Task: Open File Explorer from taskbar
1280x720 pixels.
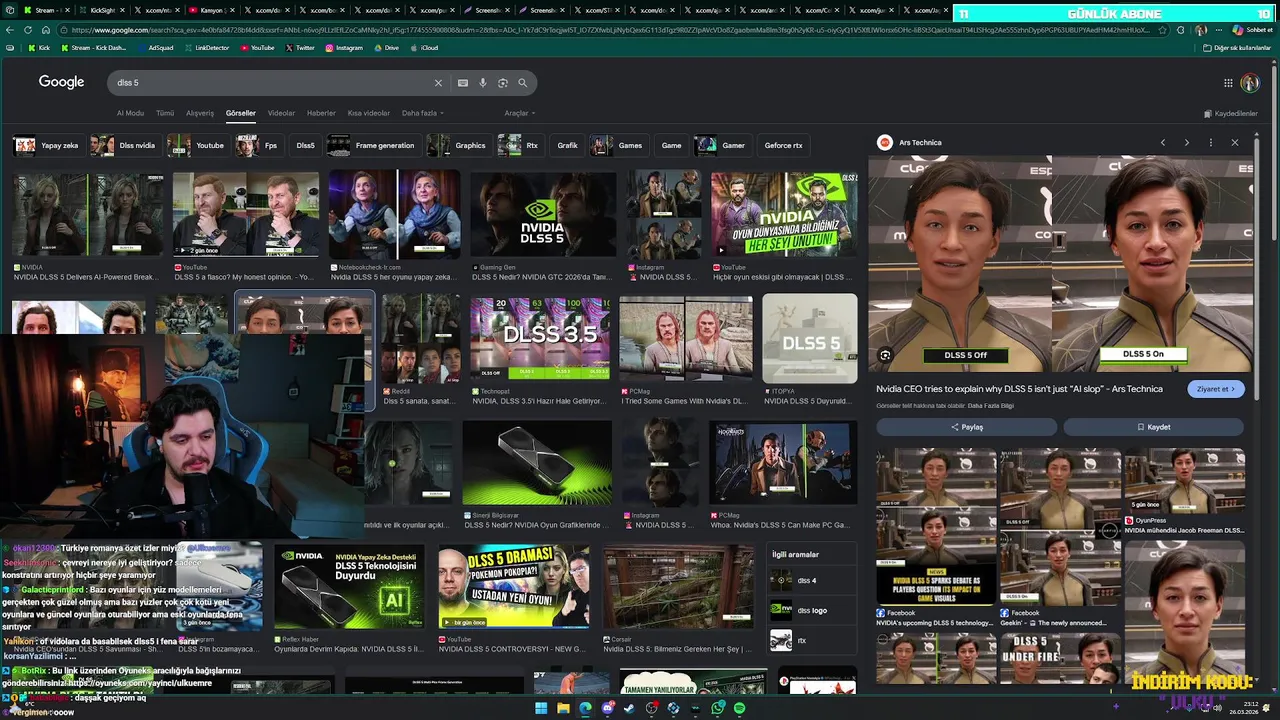Action: point(563,708)
